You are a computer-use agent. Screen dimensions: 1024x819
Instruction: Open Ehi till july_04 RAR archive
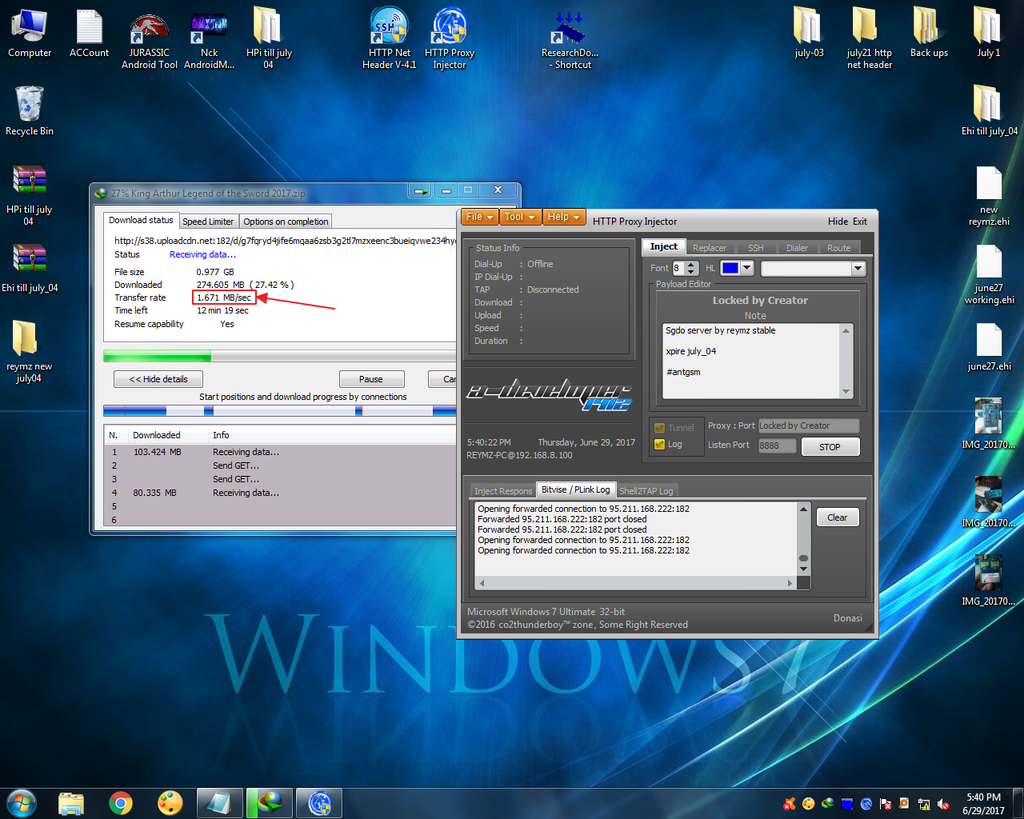29,268
